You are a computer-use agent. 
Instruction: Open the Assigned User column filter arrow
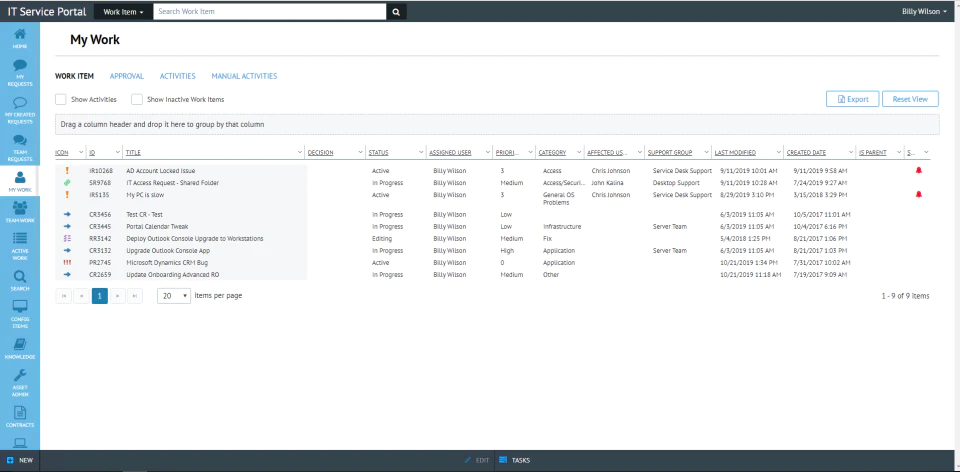pyautogui.click(x=488, y=152)
